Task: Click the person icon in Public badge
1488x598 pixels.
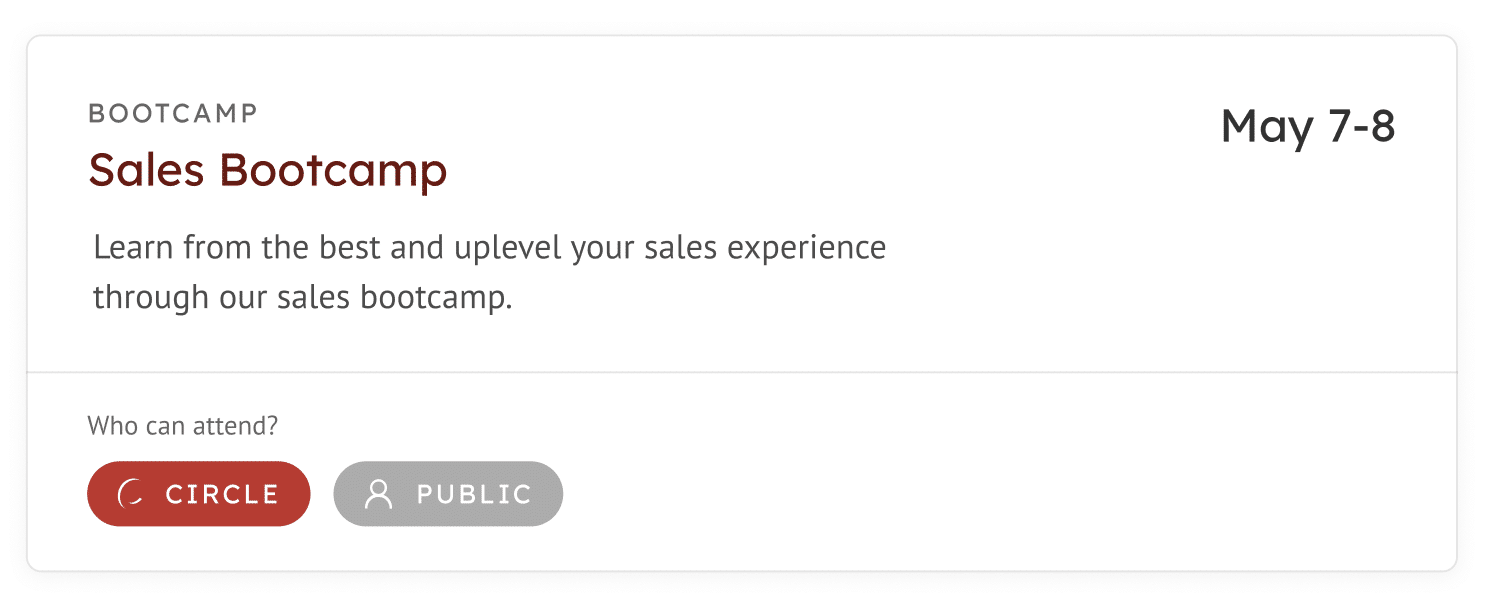Action: (378, 494)
